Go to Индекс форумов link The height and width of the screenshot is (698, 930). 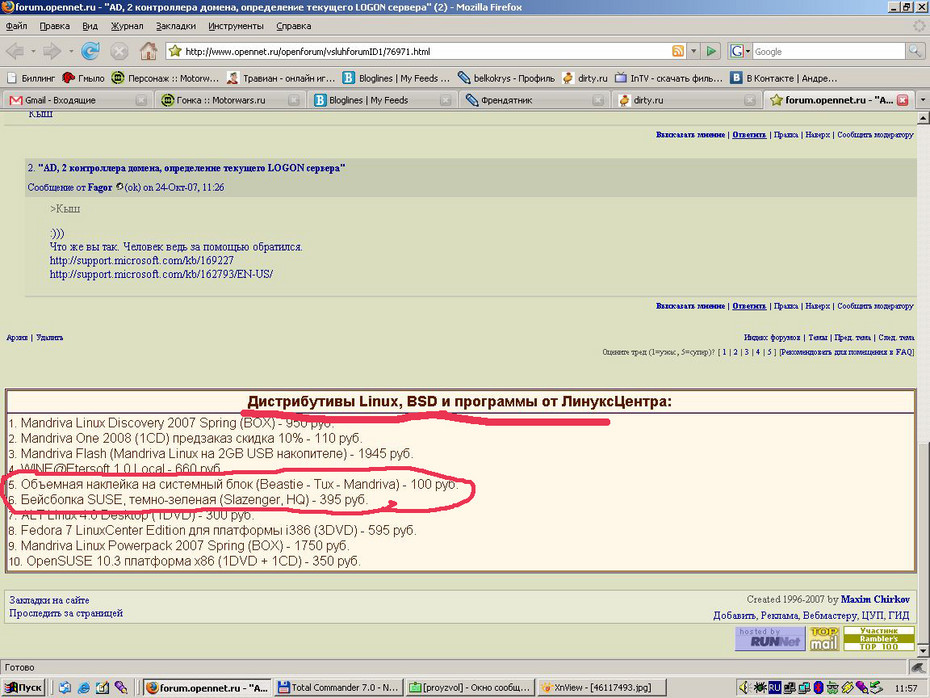point(772,337)
